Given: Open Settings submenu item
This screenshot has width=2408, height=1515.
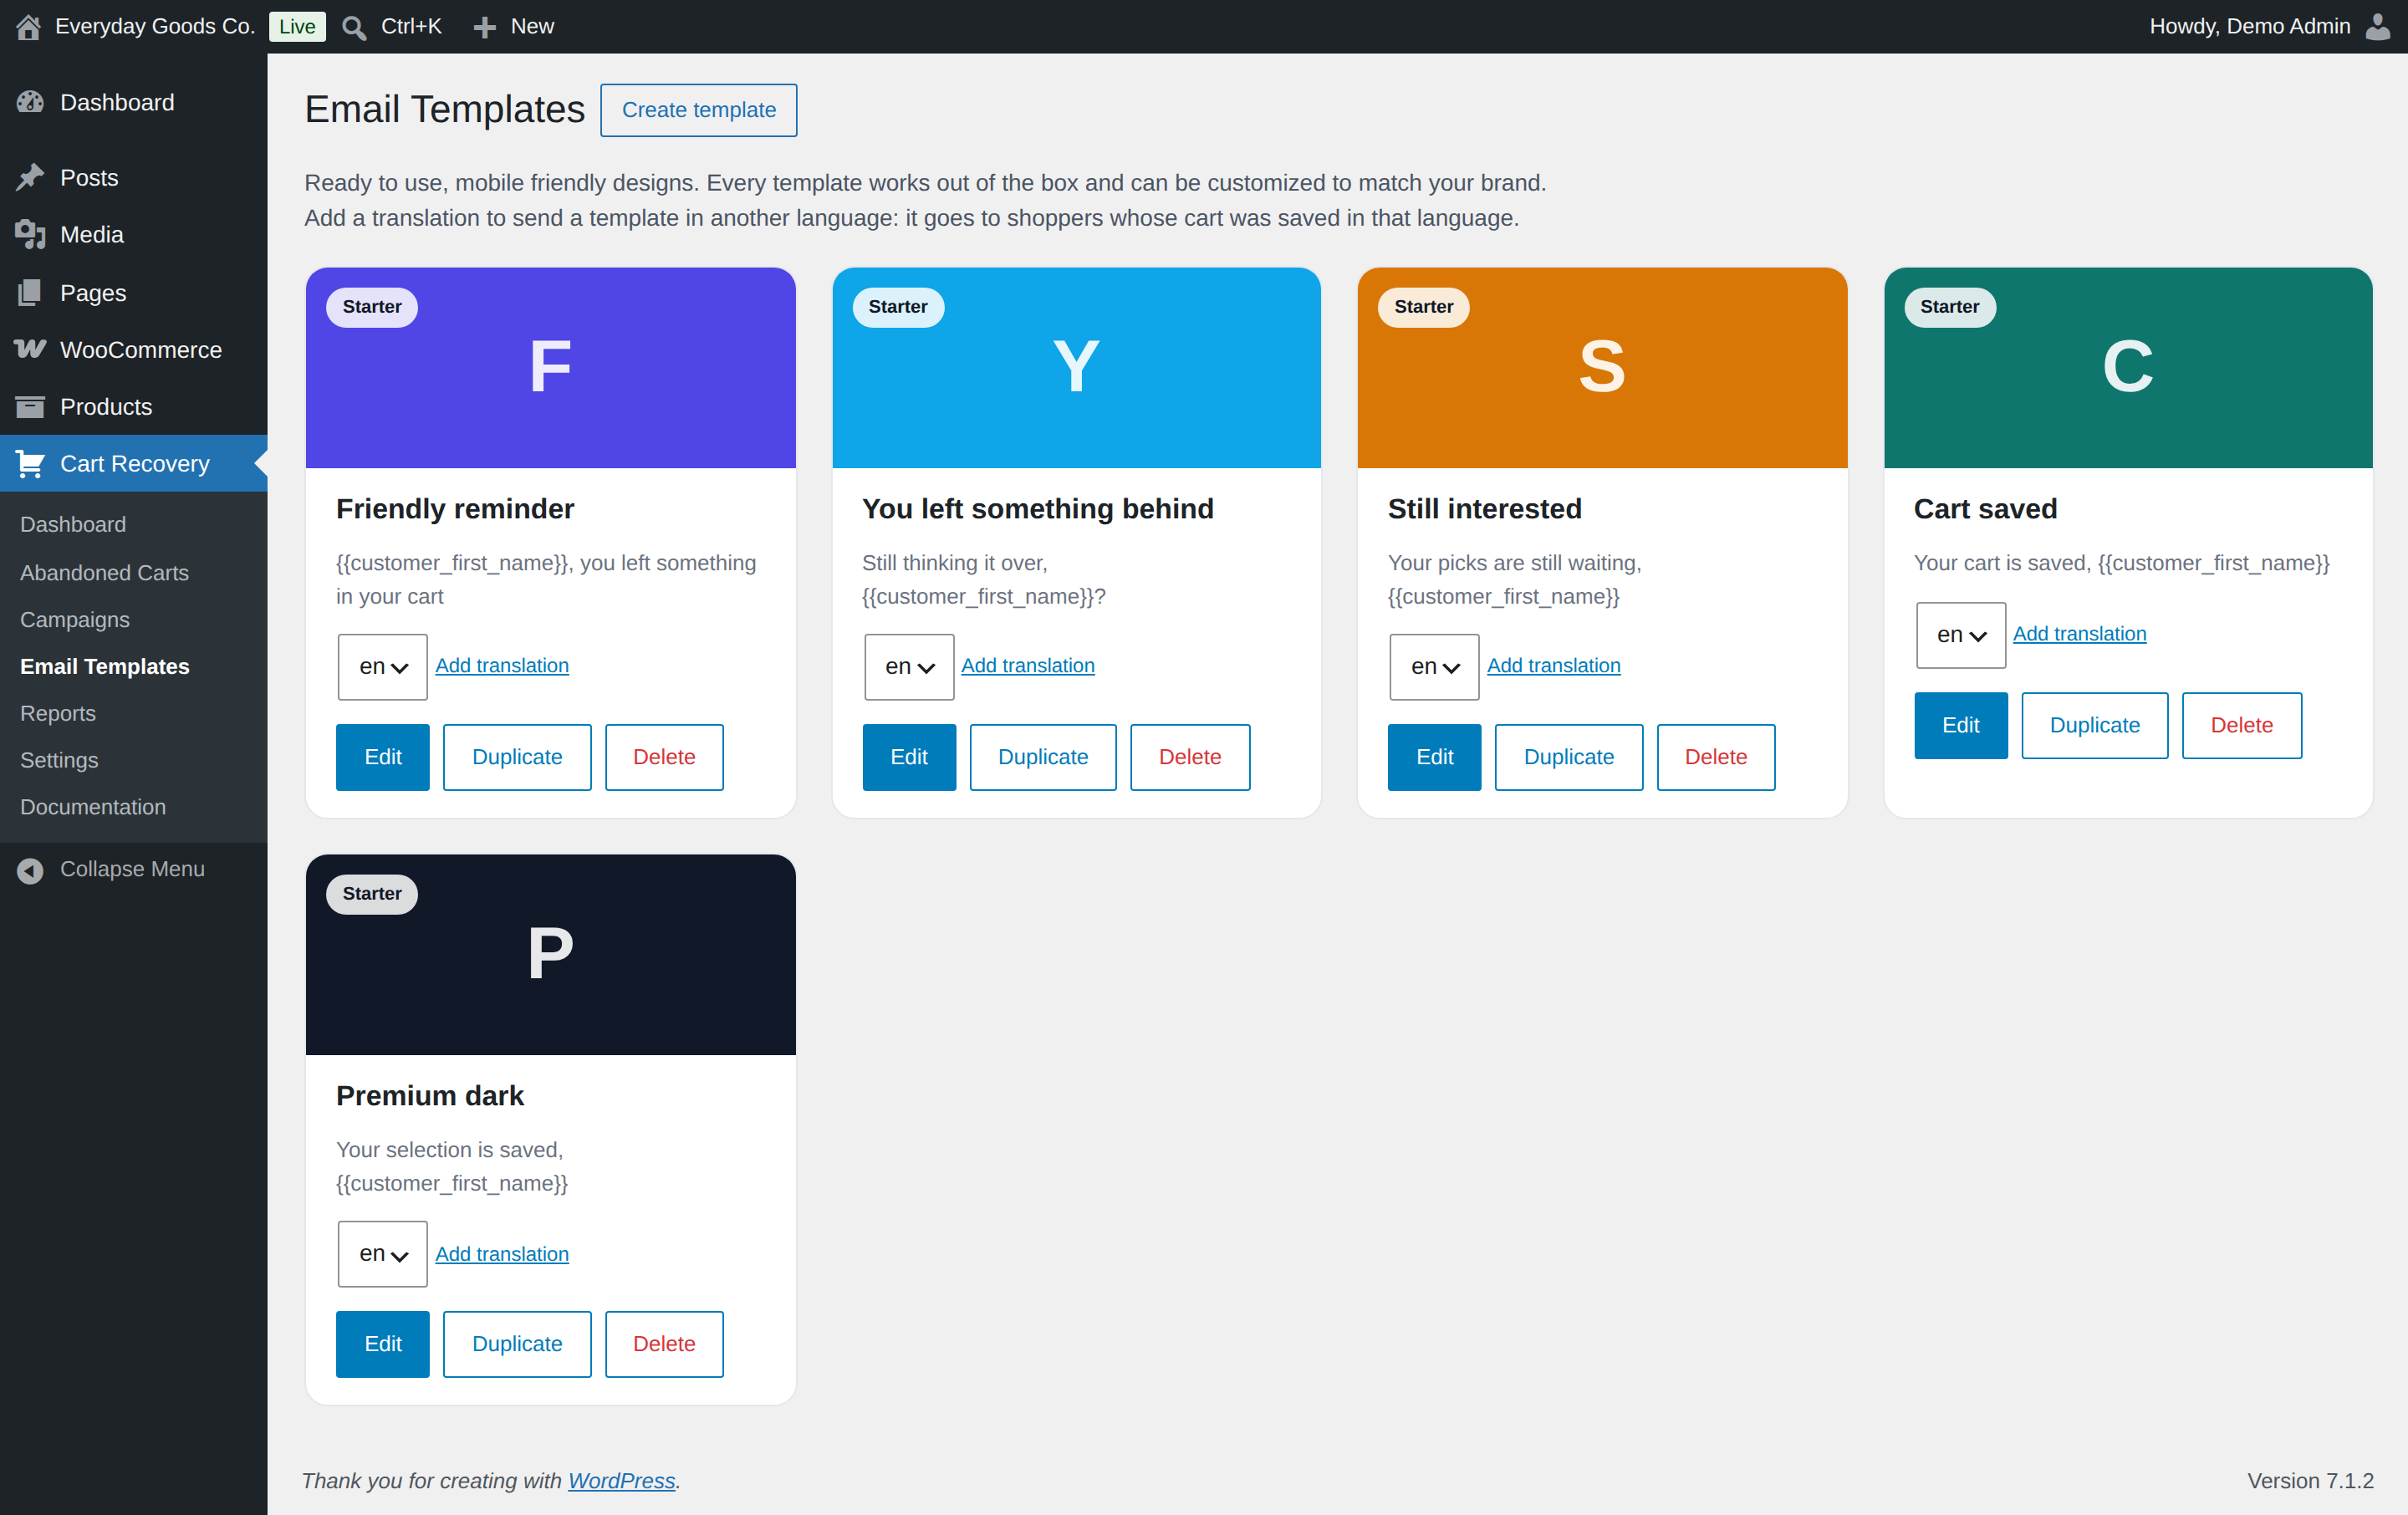Looking at the screenshot, I should pos(59,760).
